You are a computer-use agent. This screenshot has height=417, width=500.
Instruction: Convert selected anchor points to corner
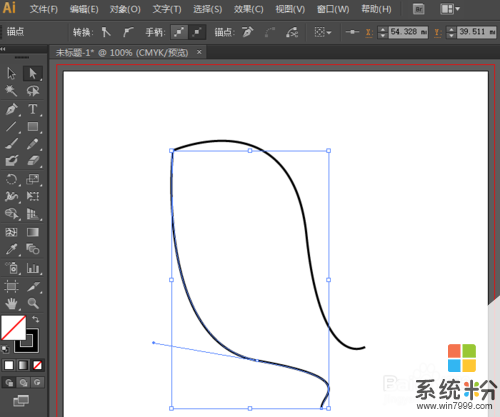click(x=106, y=32)
